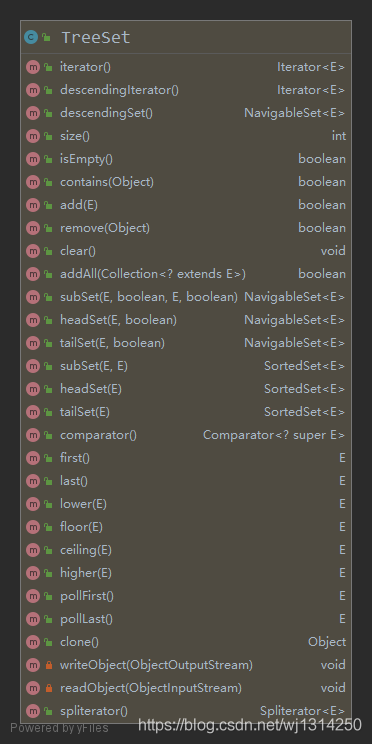Viewport: 372px width, 744px height.
Task: Click the method icon beside iterator()
Action: 32,67
